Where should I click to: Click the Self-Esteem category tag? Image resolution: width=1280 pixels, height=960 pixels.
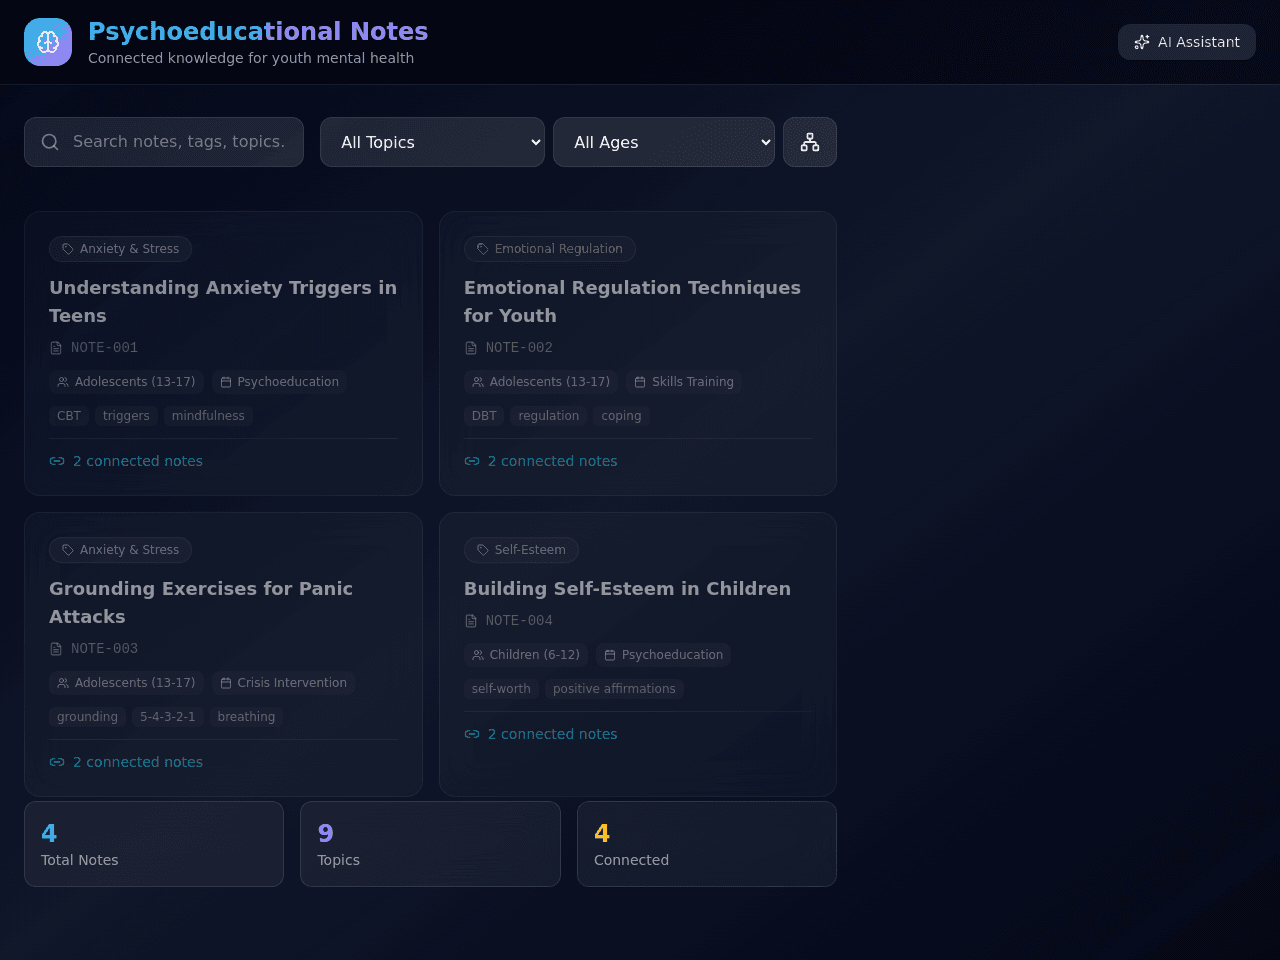[521, 550]
